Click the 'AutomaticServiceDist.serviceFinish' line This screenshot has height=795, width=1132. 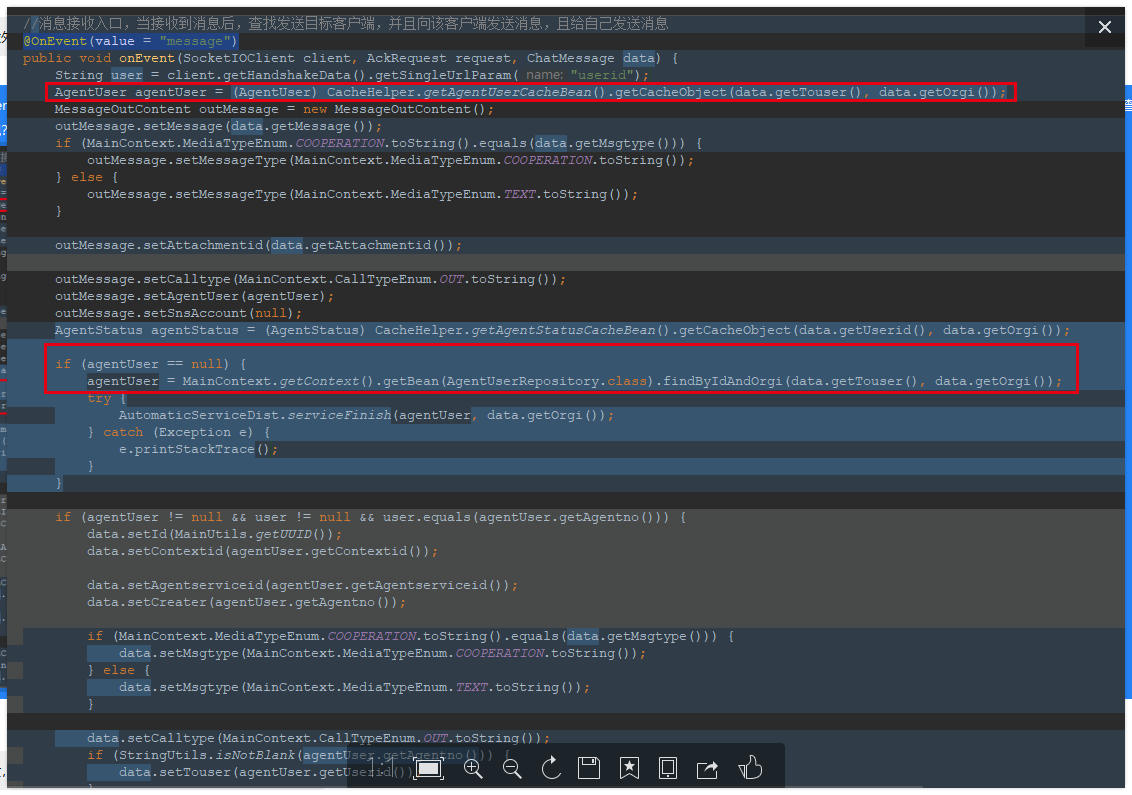366,415
